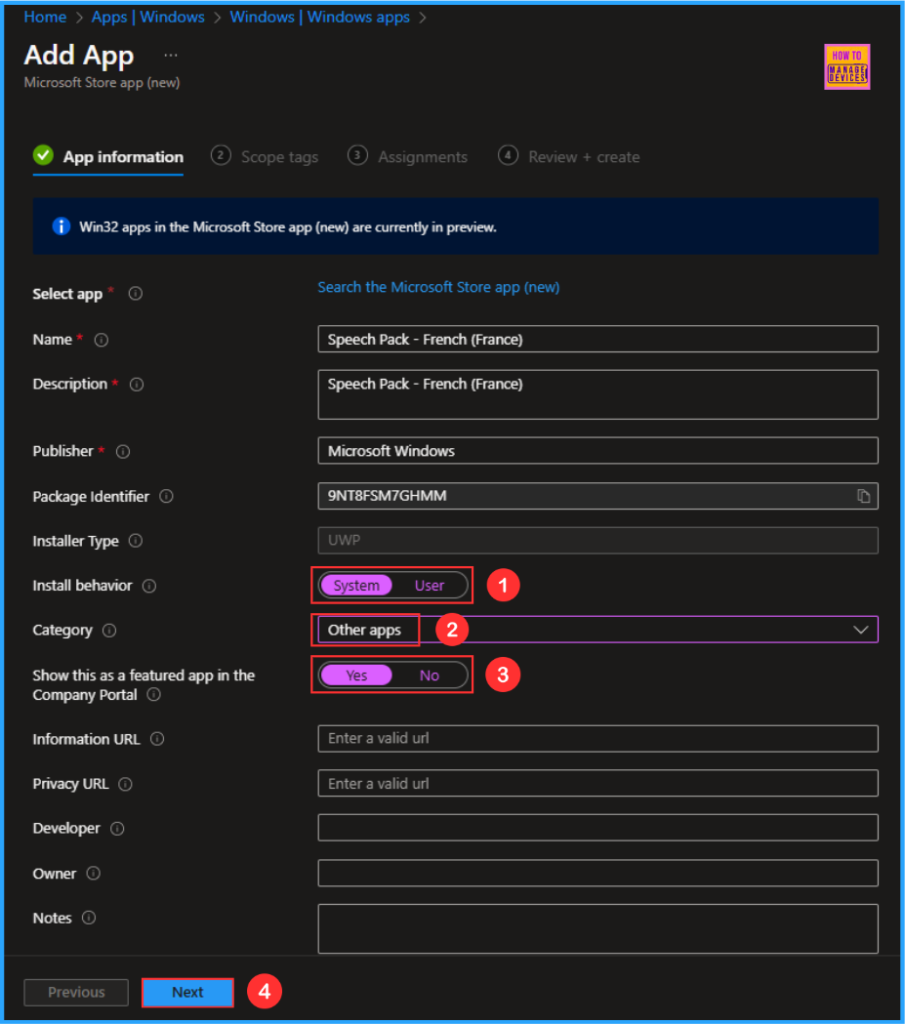Open Apps | Windows breadcrumb
905x1024 pixels.
tap(148, 17)
